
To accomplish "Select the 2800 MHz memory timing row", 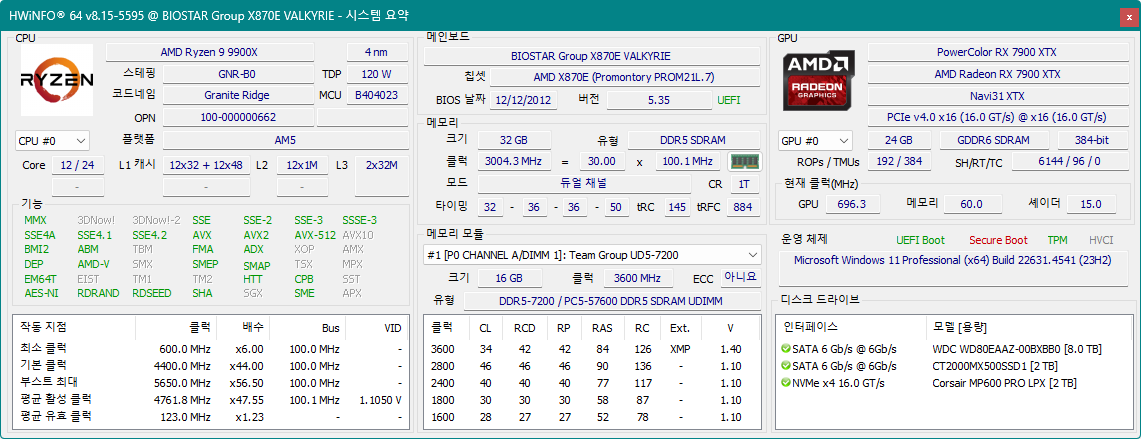I will coord(592,365).
